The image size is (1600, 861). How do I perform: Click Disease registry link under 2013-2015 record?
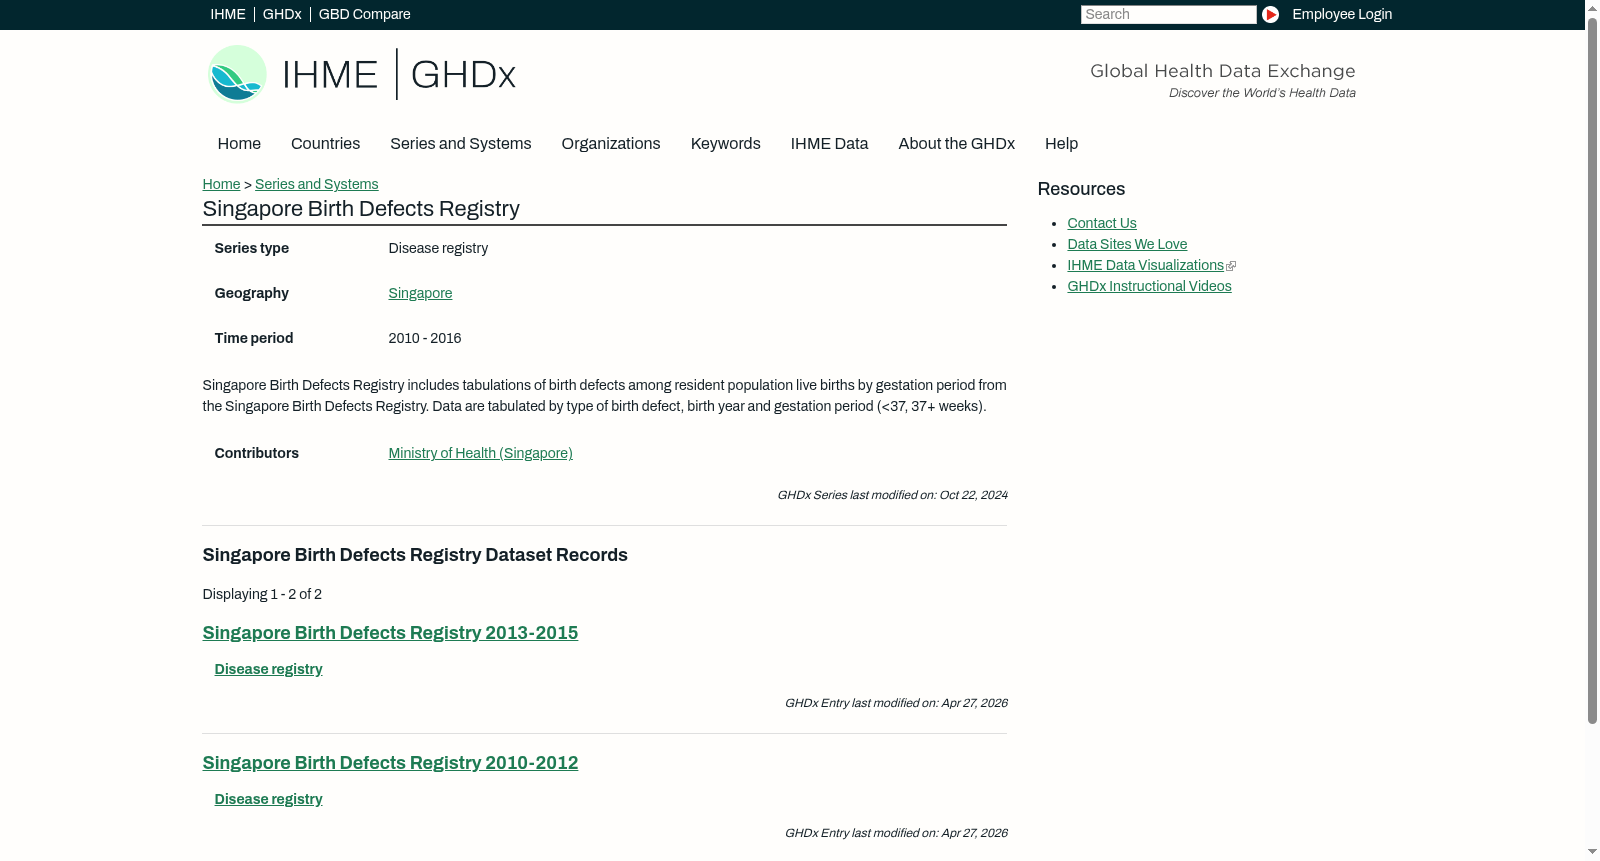click(268, 670)
